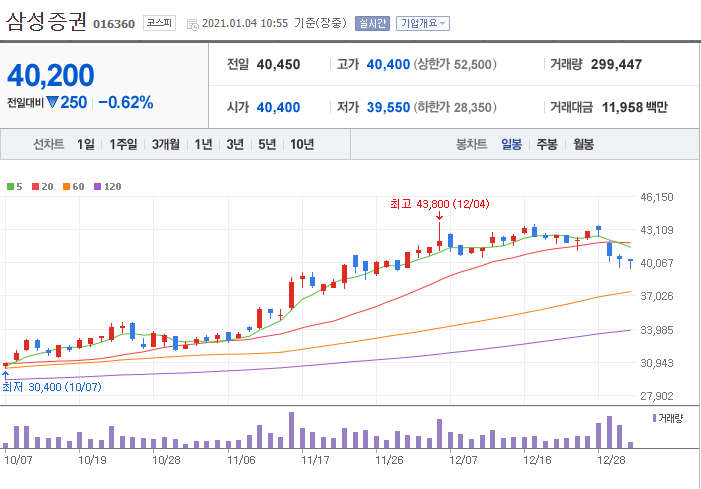Click the 11/17 date axis label
Screen dimensions: 701x489
pos(315,460)
